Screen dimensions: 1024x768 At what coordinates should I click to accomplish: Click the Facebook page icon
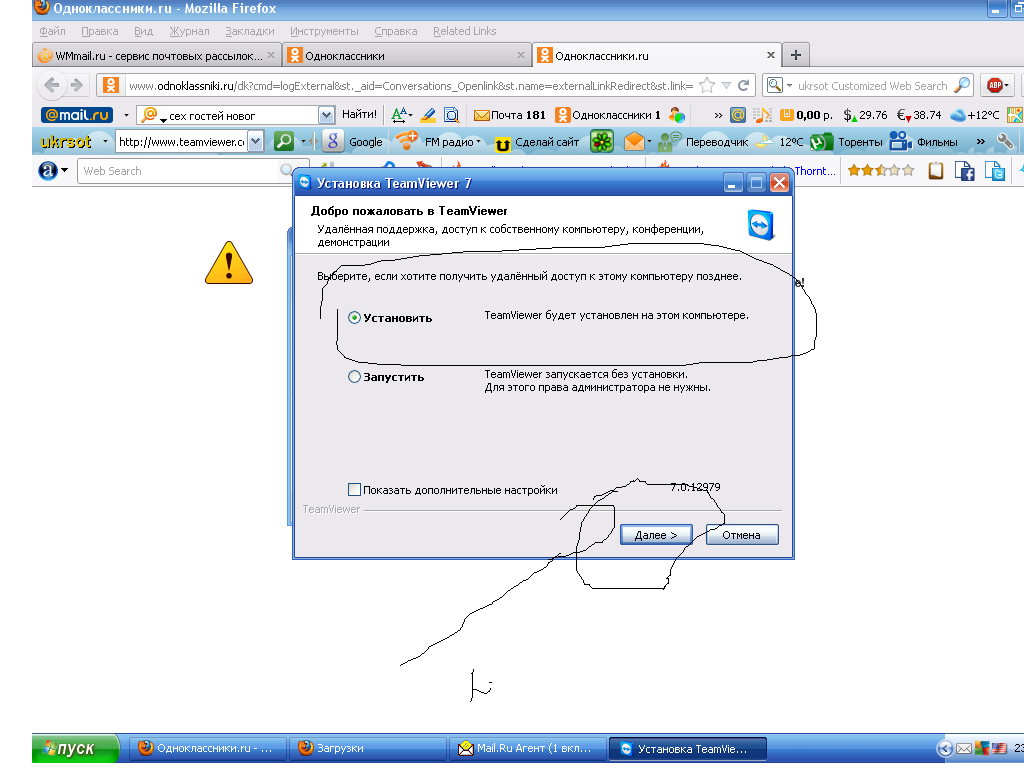(965, 171)
